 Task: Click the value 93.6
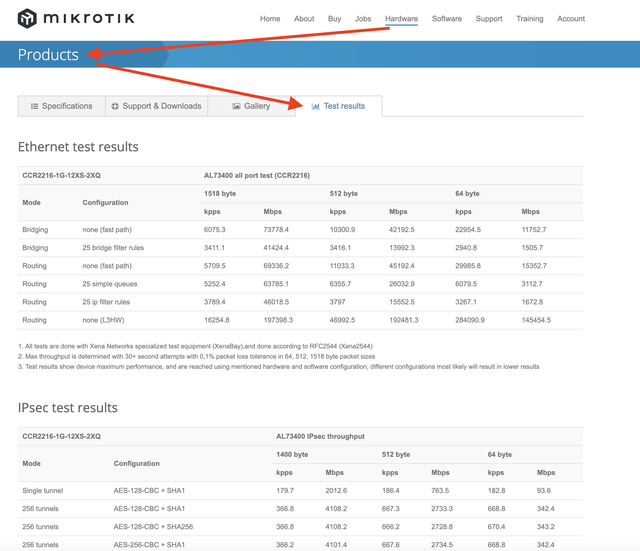(544, 491)
